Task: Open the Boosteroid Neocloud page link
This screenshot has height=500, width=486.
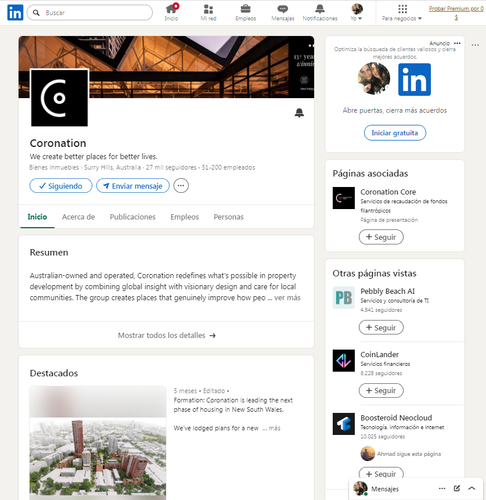Action: [396, 418]
